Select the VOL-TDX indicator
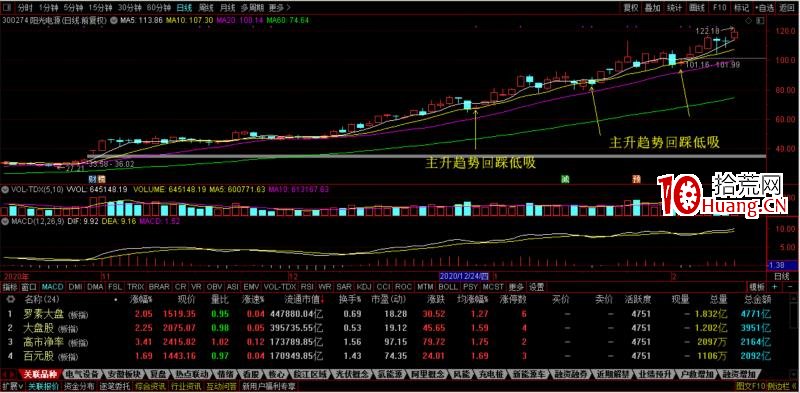This screenshot has height=393, width=800. [280, 287]
